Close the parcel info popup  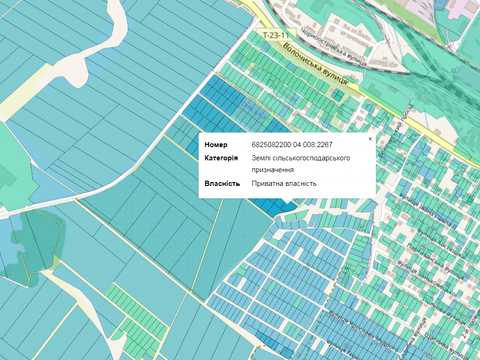pos(370,139)
